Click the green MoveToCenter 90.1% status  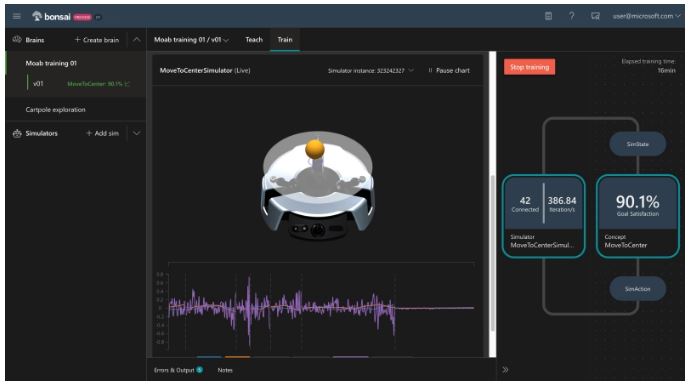click(x=98, y=84)
